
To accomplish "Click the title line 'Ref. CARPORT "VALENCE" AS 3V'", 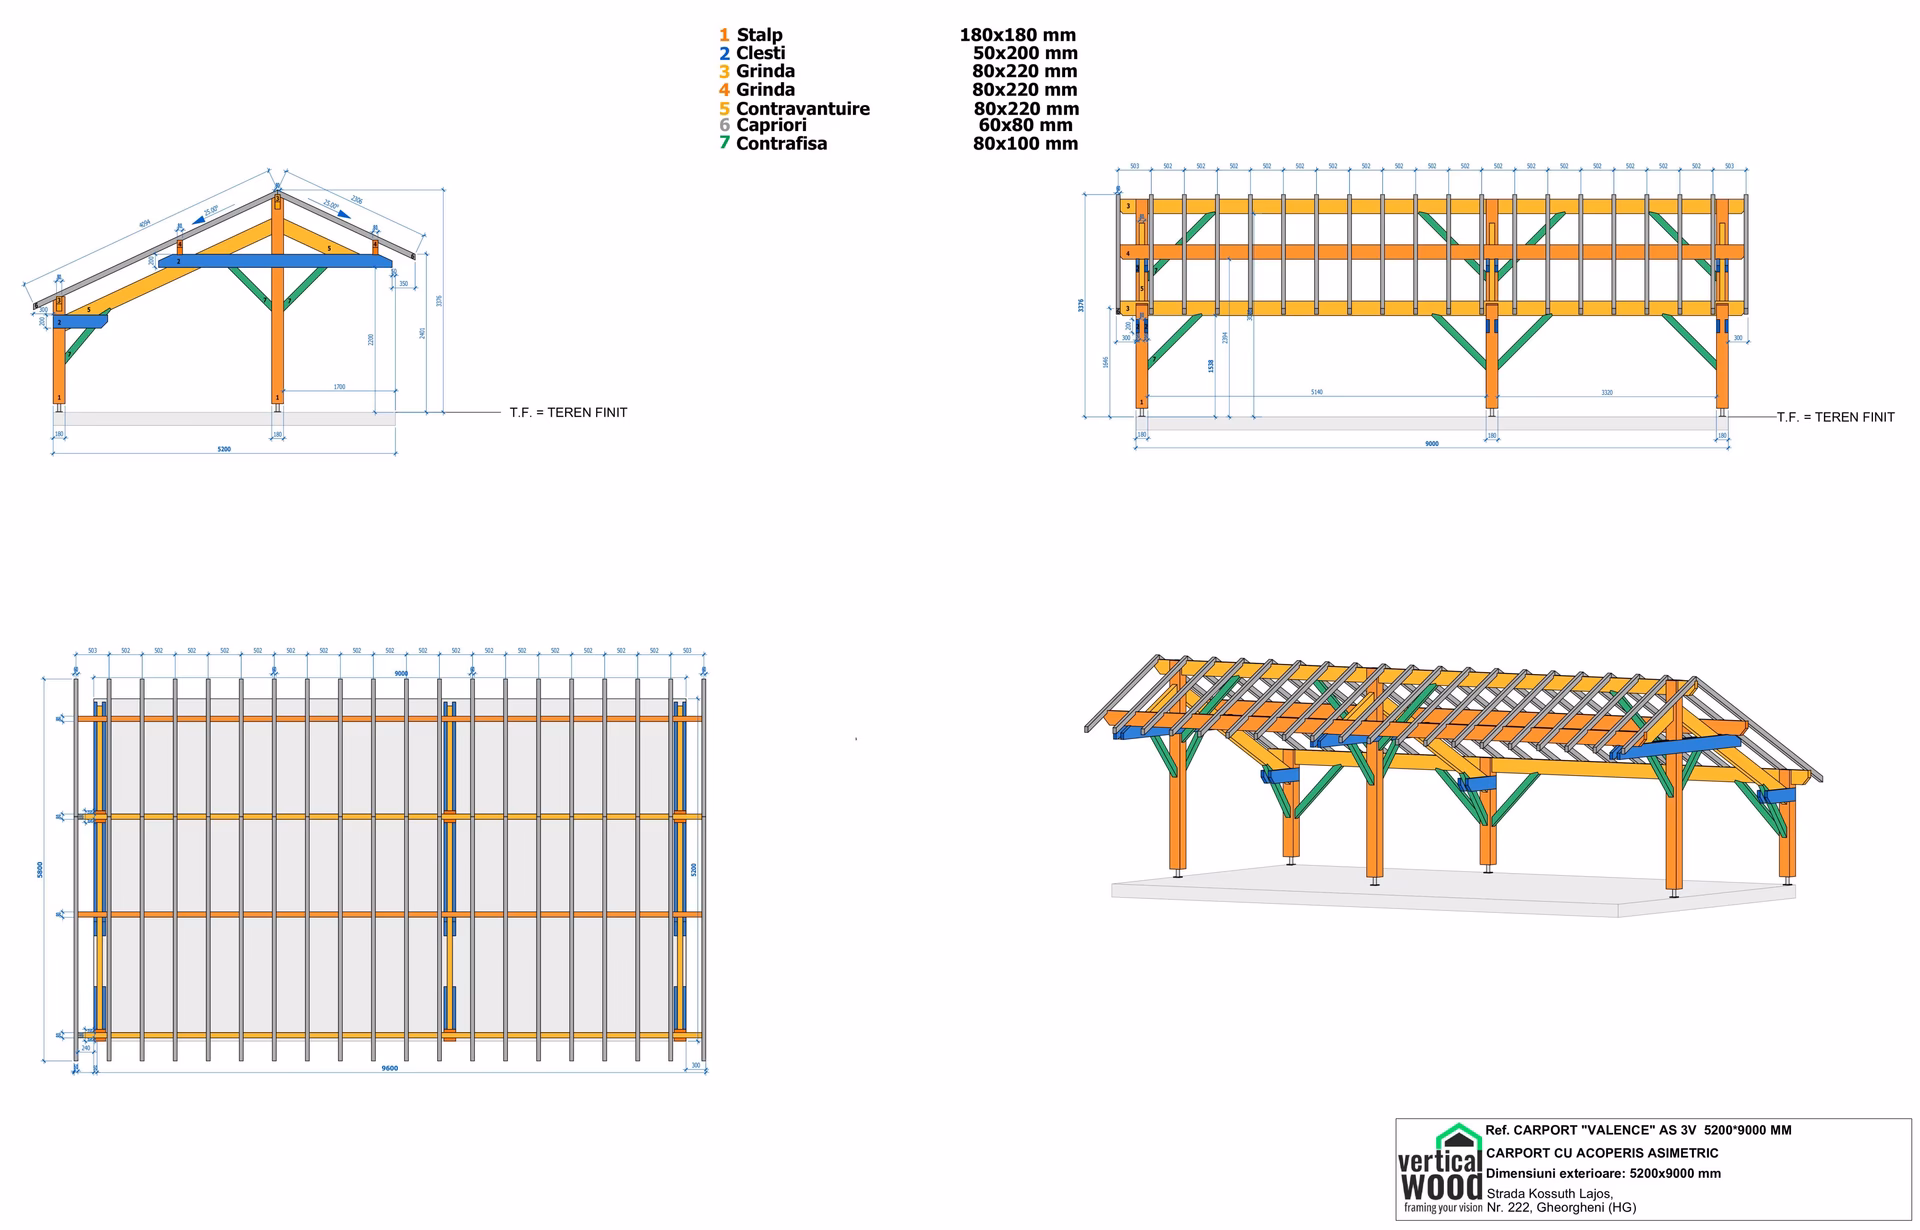I will pyautogui.click(x=1638, y=1130).
